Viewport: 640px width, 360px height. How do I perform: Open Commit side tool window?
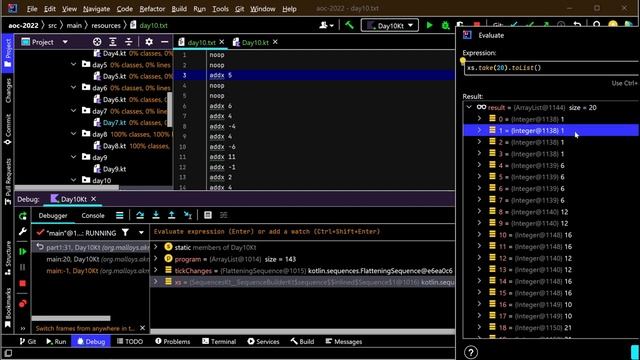click(8, 129)
